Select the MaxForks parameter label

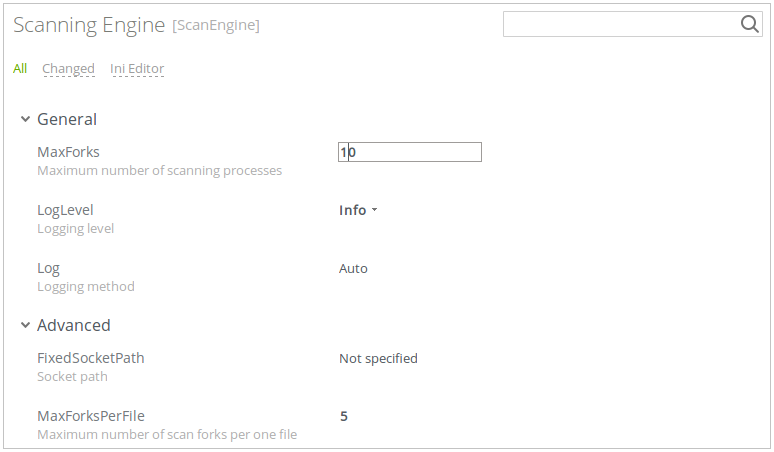tap(68, 152)
